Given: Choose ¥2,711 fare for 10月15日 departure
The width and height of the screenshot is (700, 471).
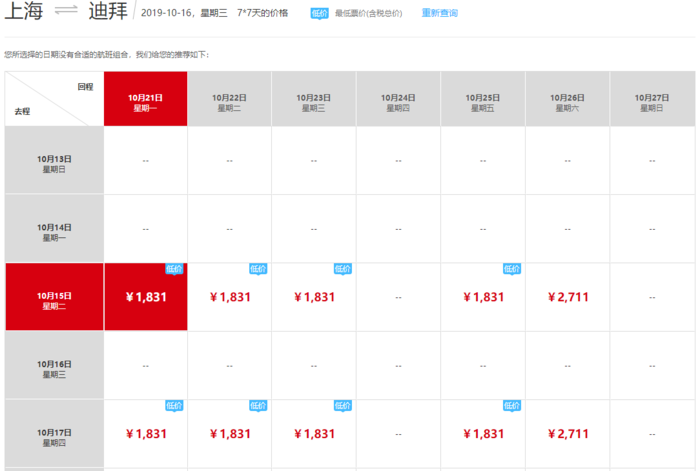Looking at the screenshot, I should [x=568, y=297].
